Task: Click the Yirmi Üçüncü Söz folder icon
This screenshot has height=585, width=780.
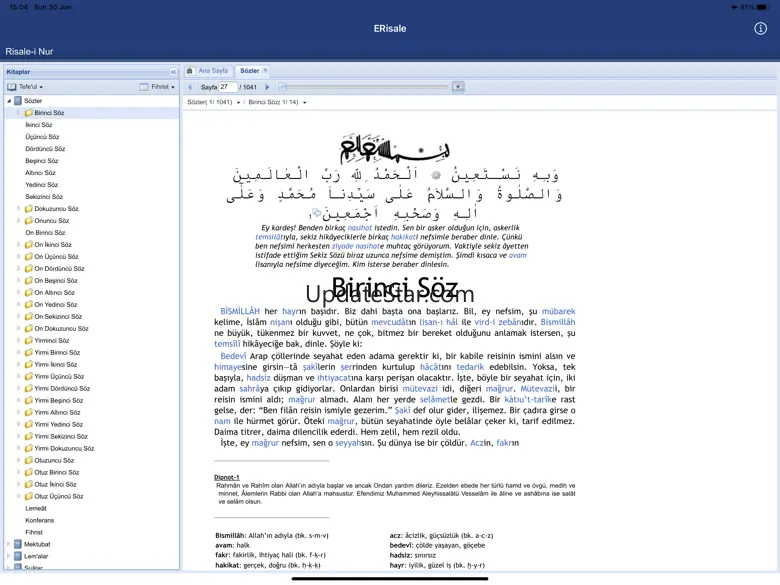Action: pyautogui.click(x=29, y=376)
